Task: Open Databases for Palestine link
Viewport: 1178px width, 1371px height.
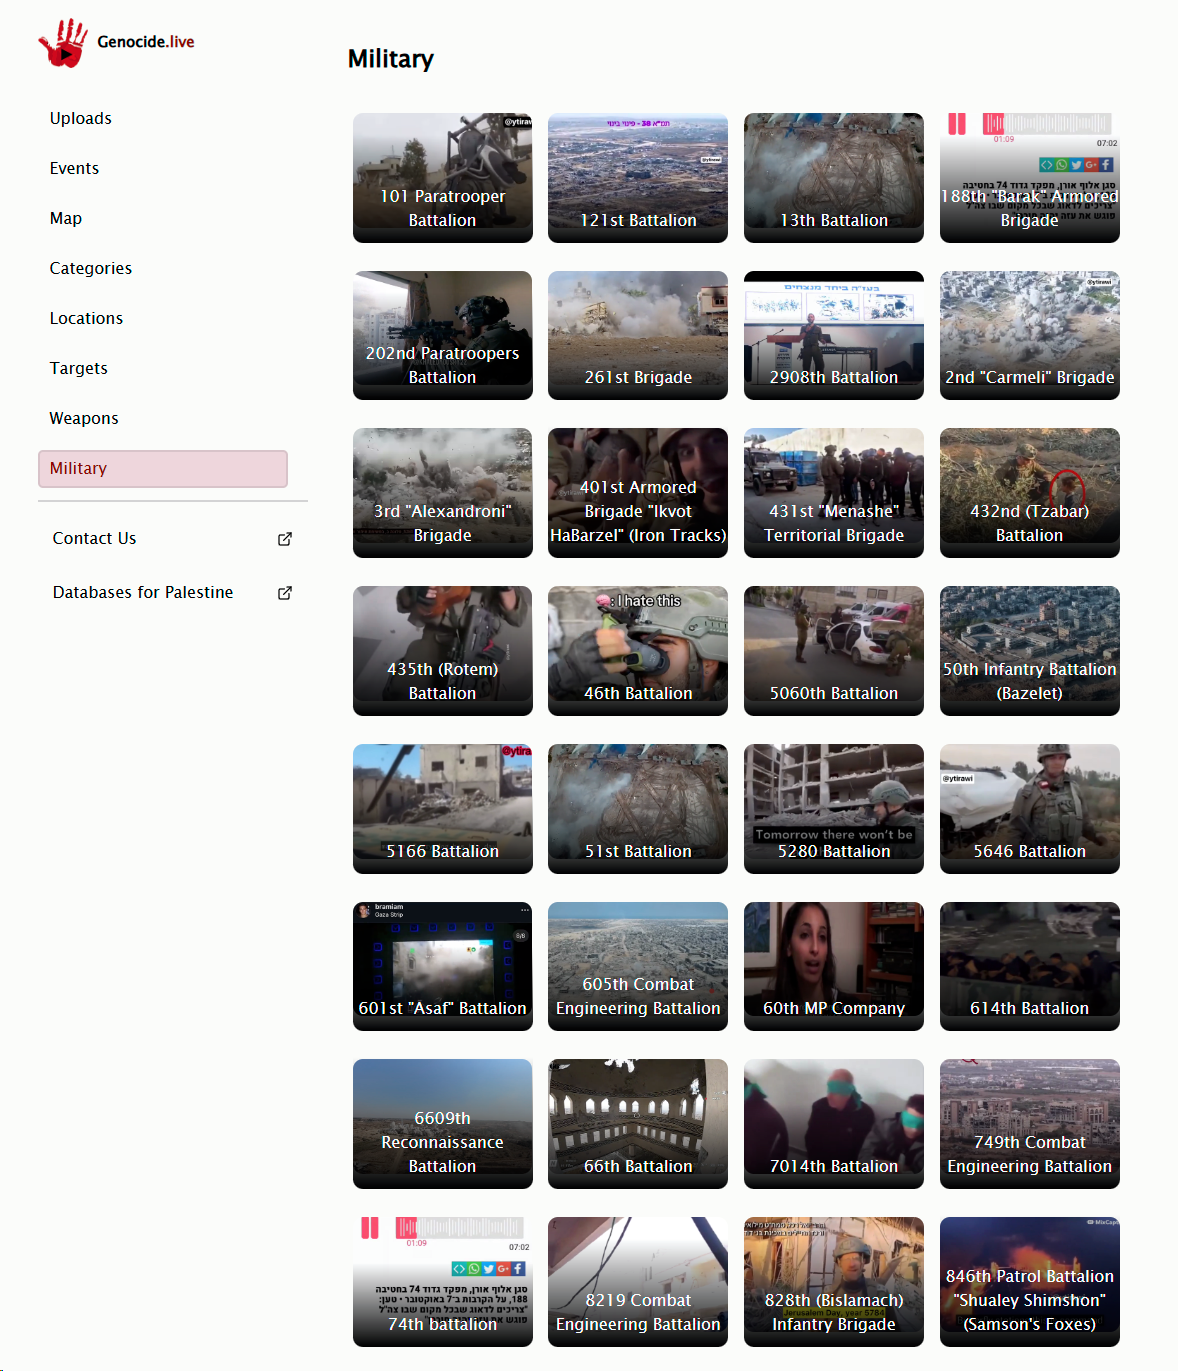Action: click(143, 592)
